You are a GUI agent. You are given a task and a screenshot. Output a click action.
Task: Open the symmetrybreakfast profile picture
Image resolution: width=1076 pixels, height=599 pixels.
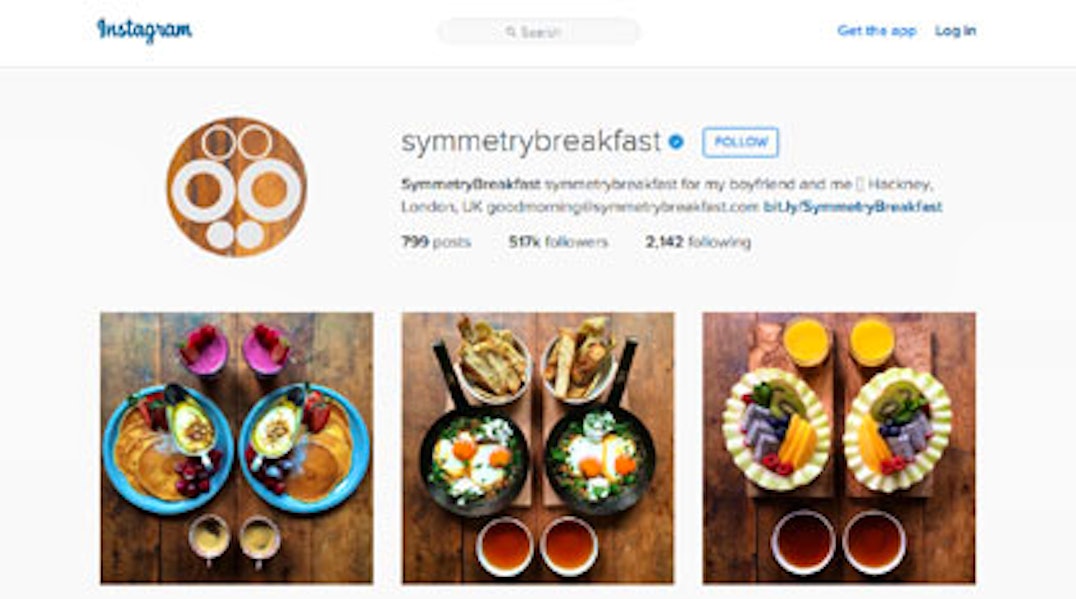(x=237, y=187)
